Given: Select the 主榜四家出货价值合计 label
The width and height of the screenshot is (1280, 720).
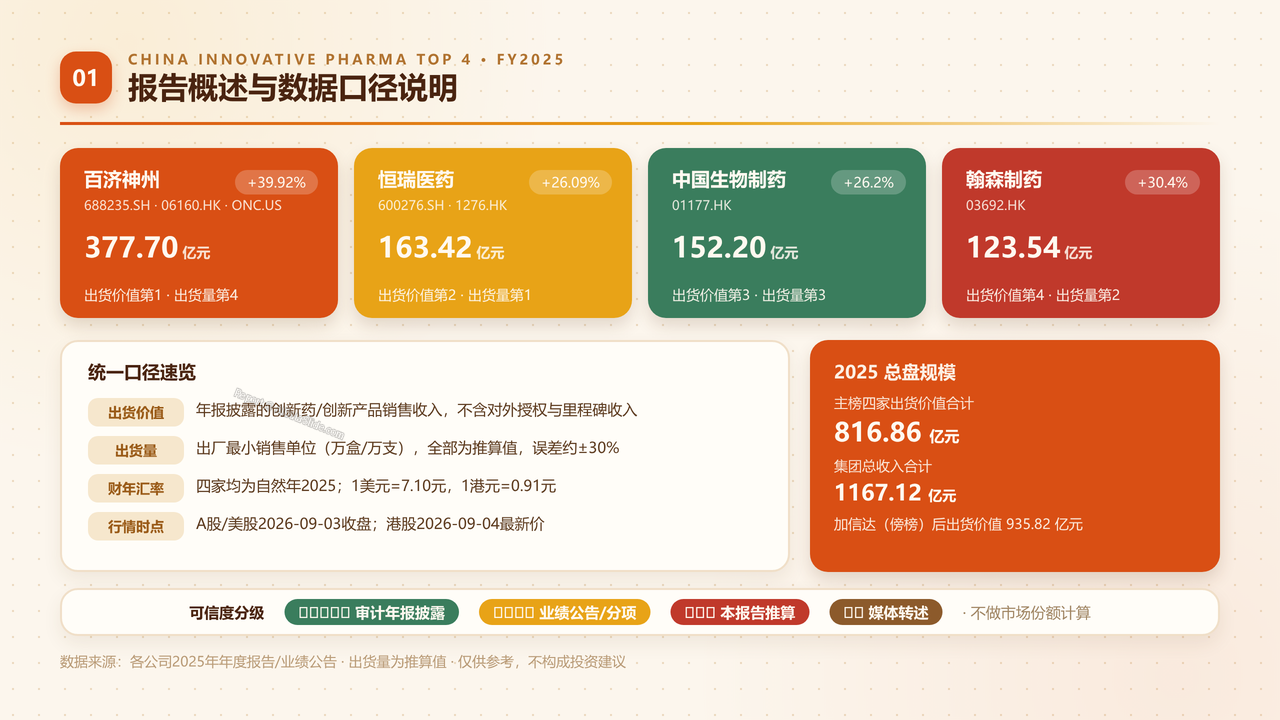Looking at the screenshot, I should (904, 403).
